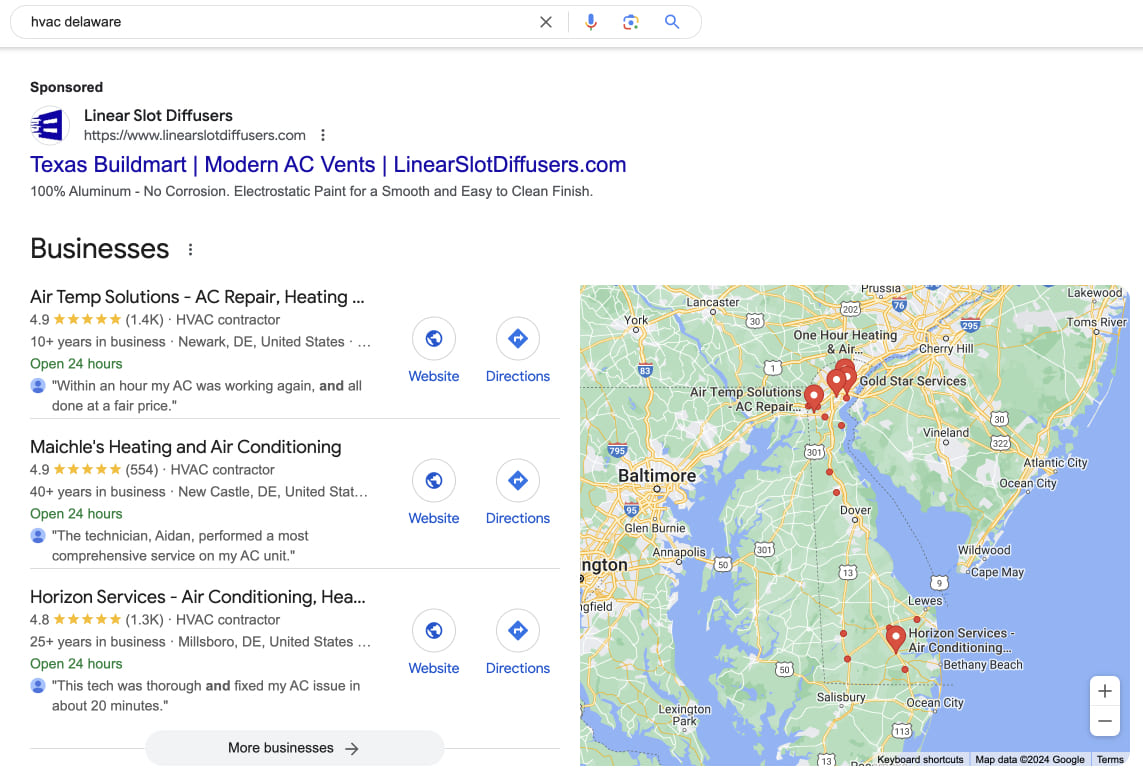Open Maichle's Heating website icon

[434, 481]
